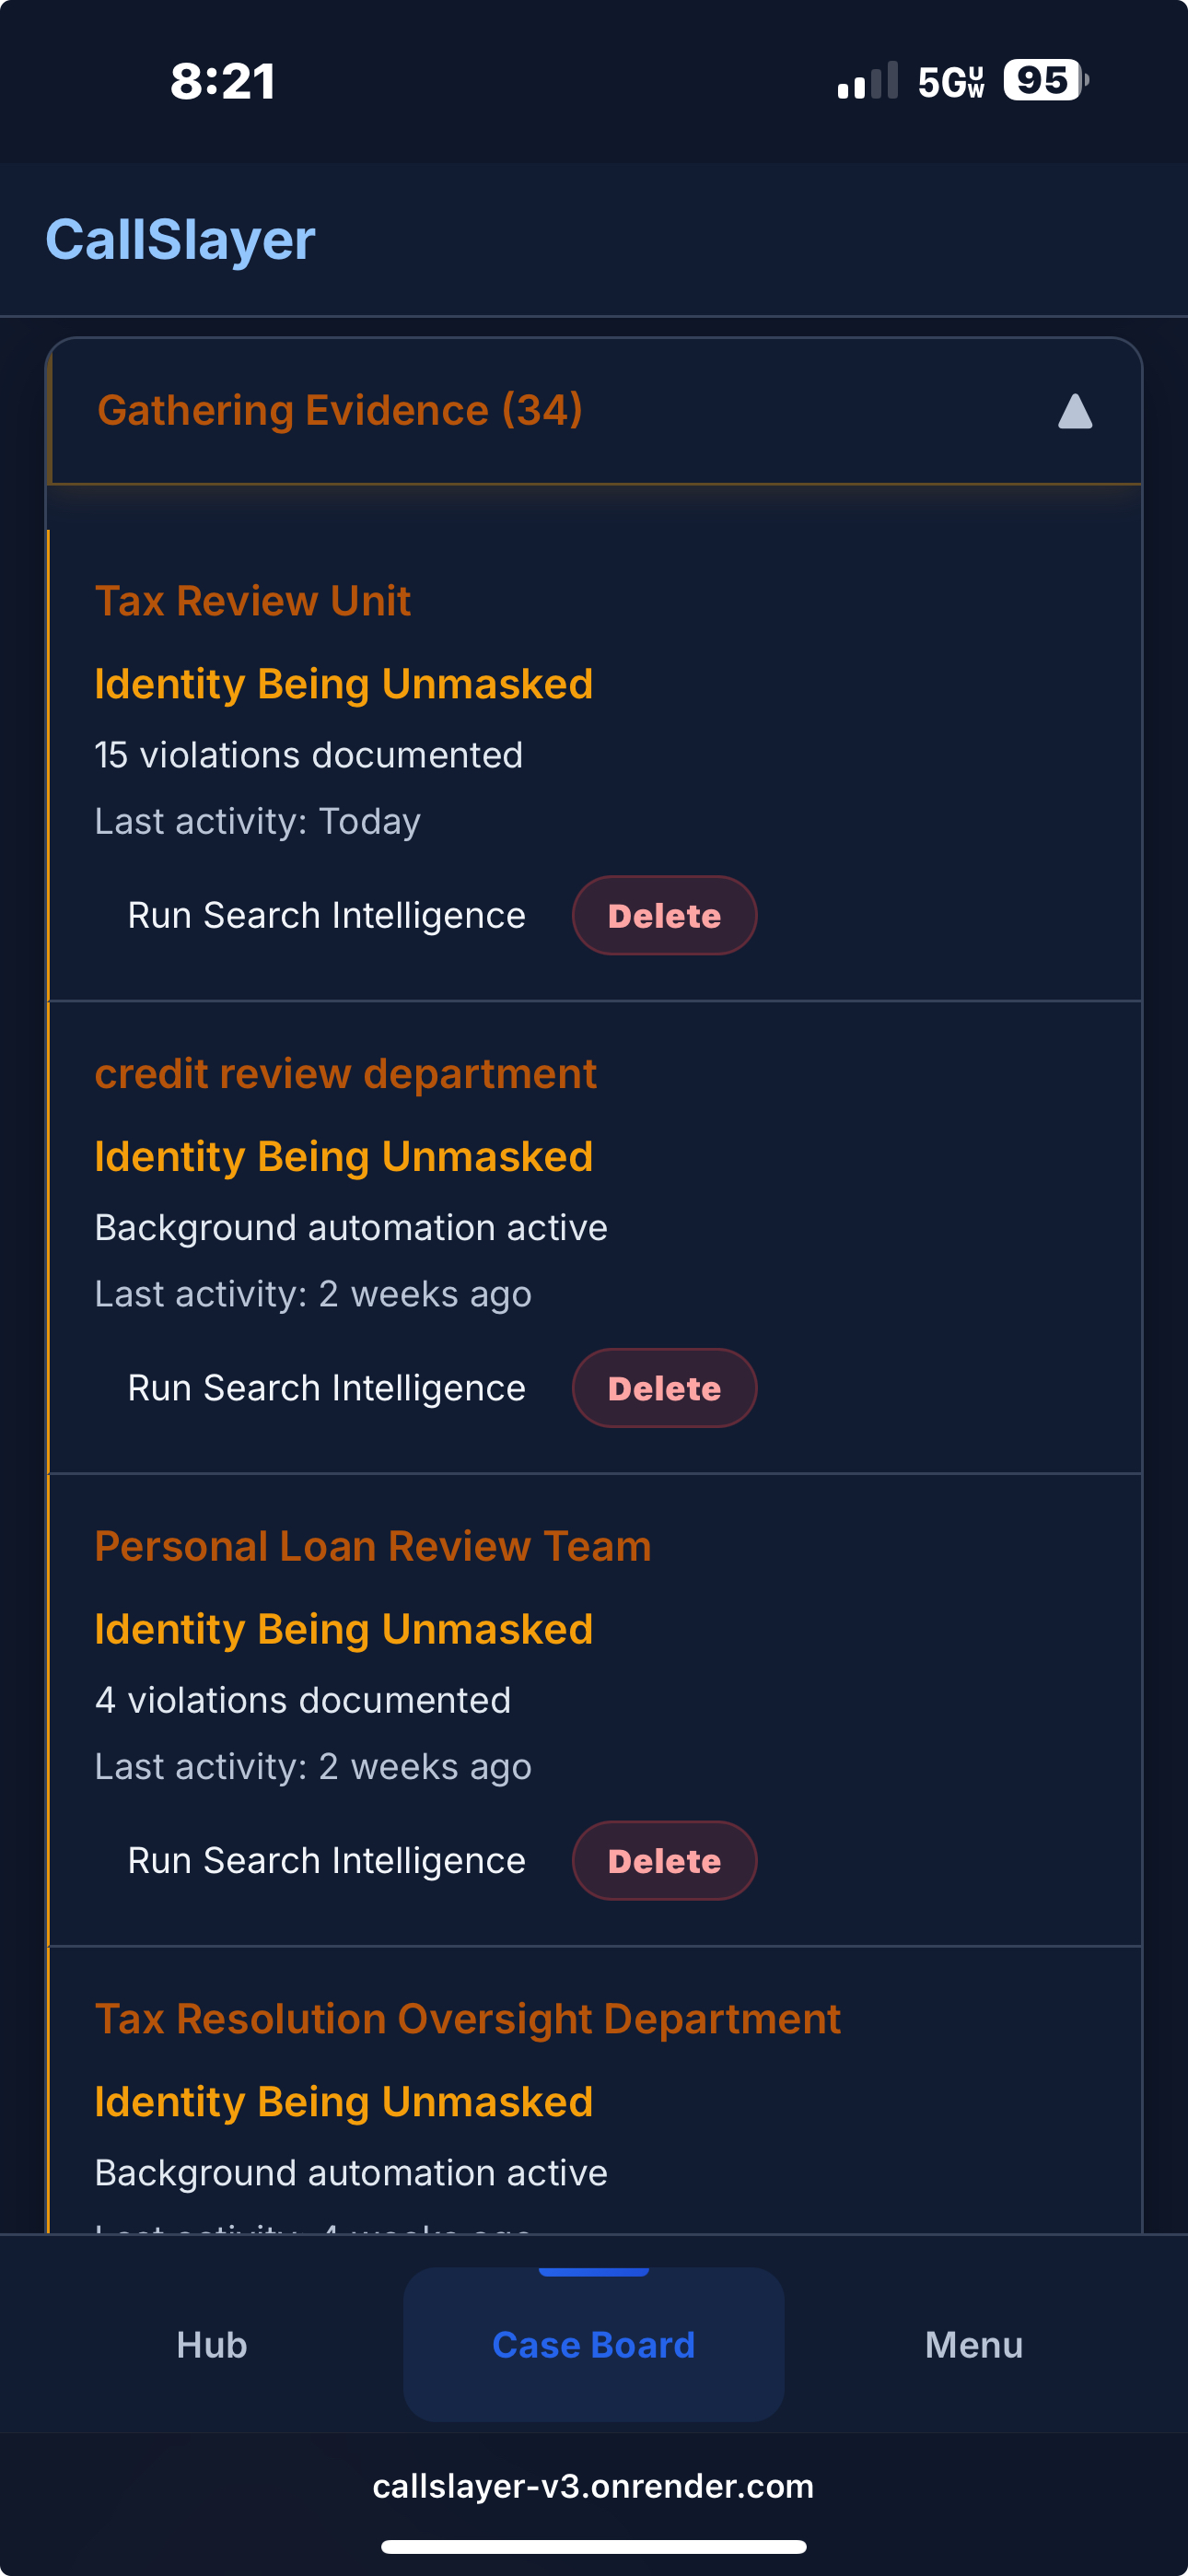This screenshot has height=2576, width=1188.
Task: Delete the Tax Review Unit case
Action: 663,915
